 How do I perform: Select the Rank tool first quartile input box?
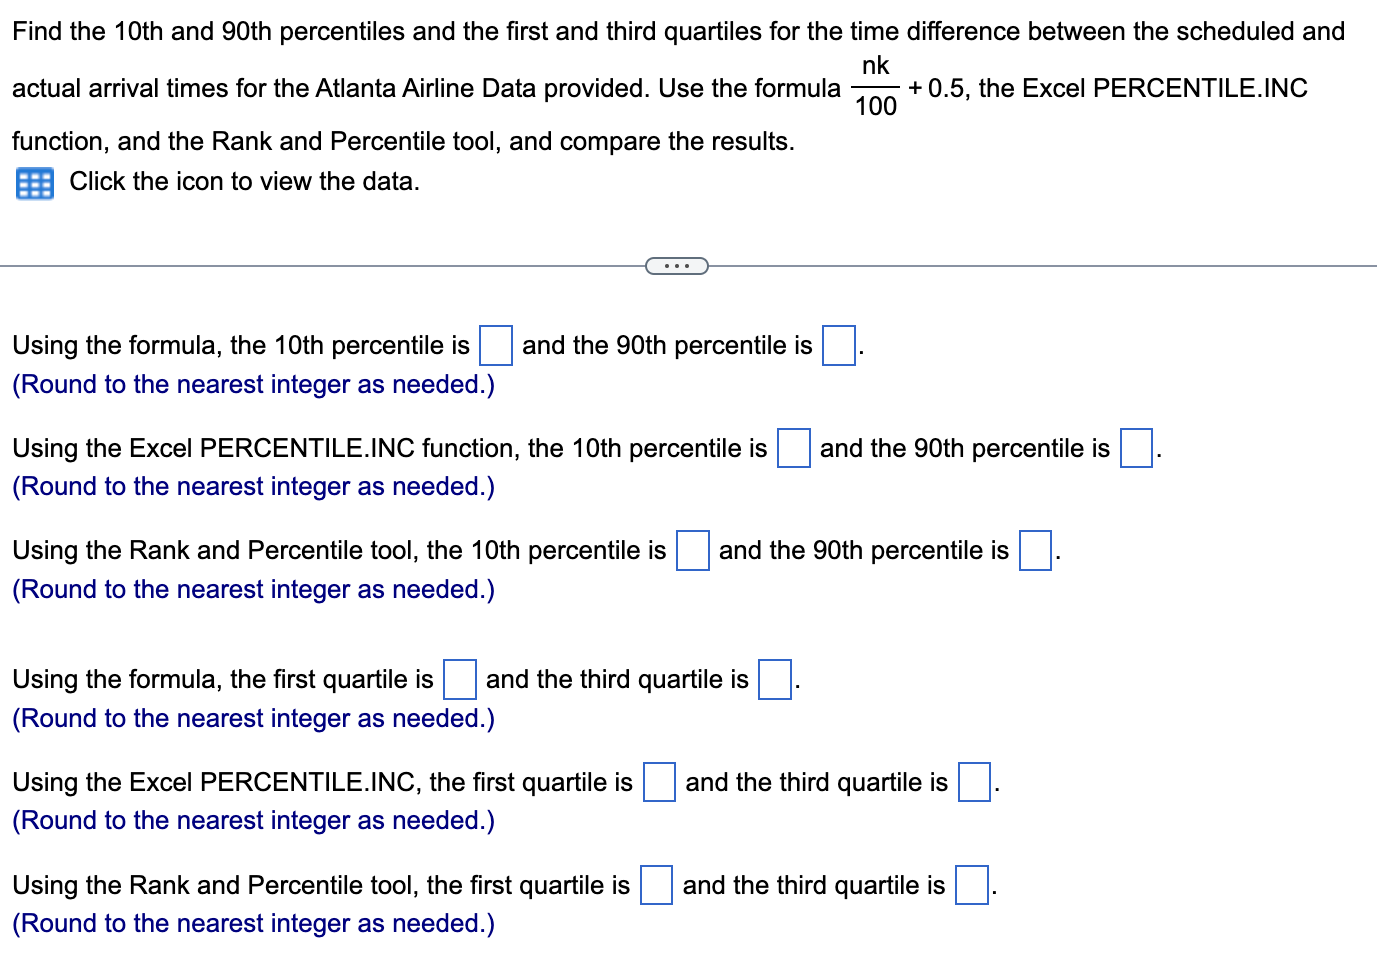[655, 885]
